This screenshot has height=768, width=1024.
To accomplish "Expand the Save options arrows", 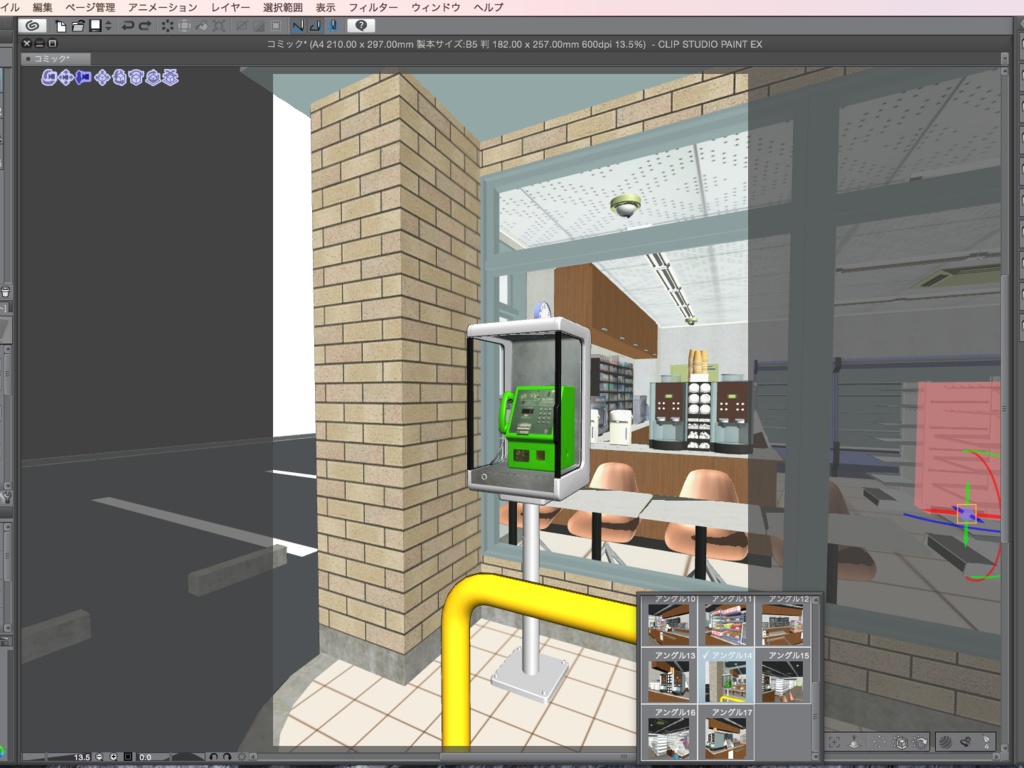I will pyautogui.click(x=108, y=25).
